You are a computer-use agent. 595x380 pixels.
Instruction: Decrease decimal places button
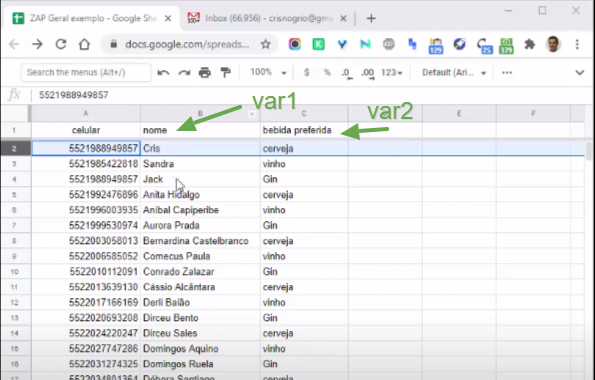pos(347,73)
